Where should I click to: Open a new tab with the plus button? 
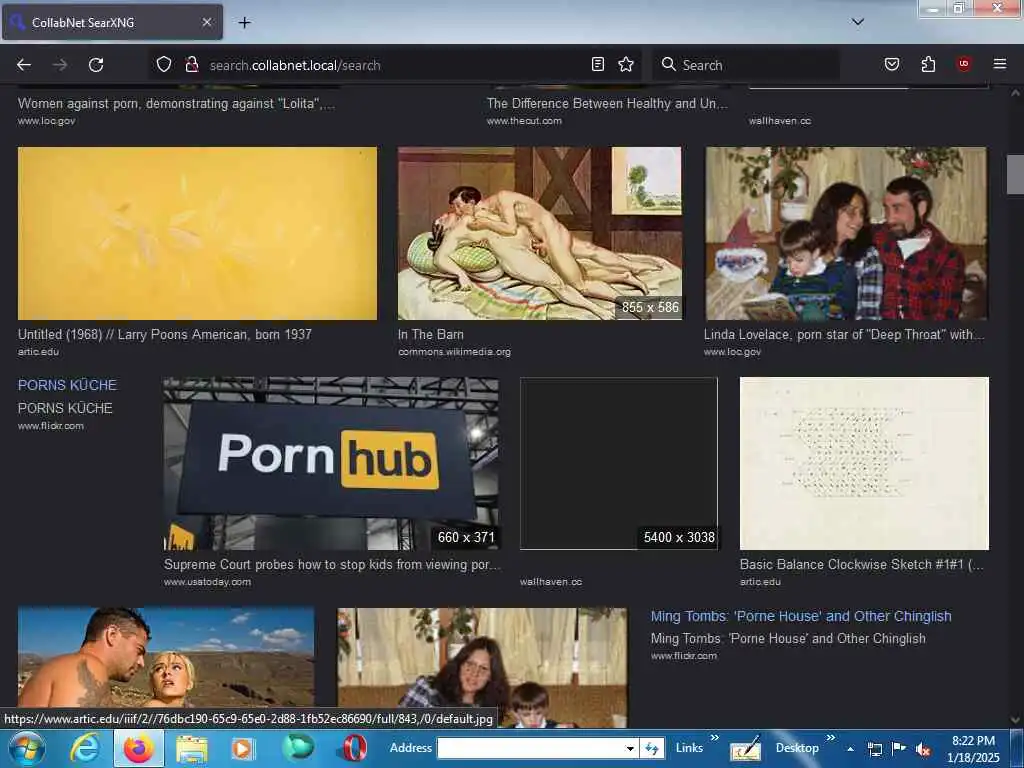pyautogui.click(x=244, y=23)
